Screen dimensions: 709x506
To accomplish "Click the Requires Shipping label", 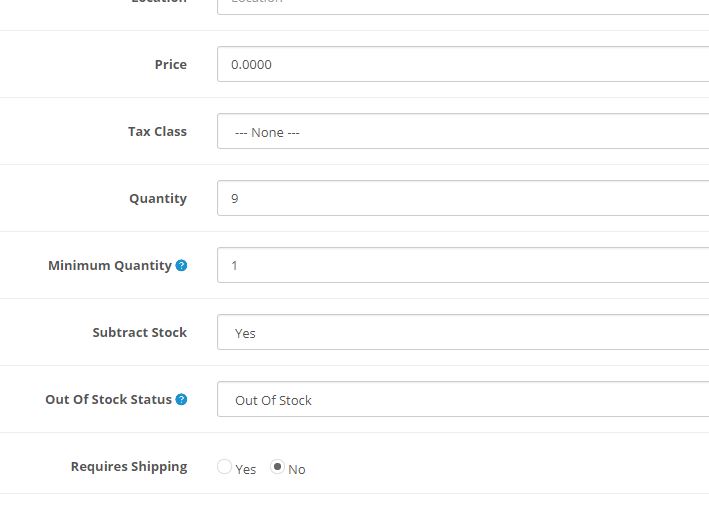I will click(129, 466).
